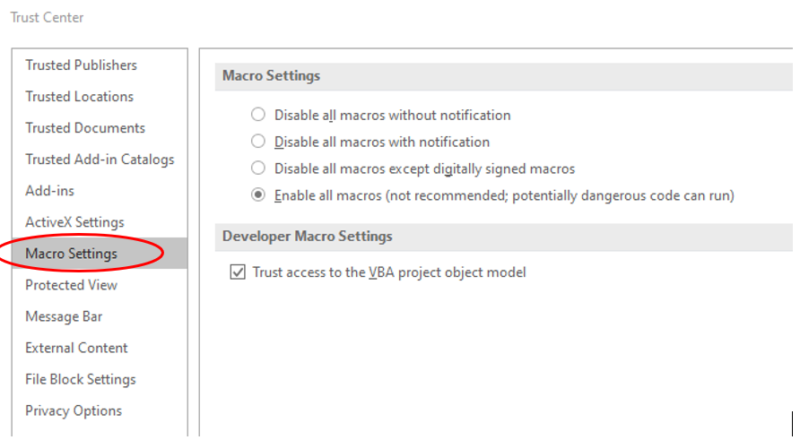Select Disable all macros with notification

[x=259, y=142]
